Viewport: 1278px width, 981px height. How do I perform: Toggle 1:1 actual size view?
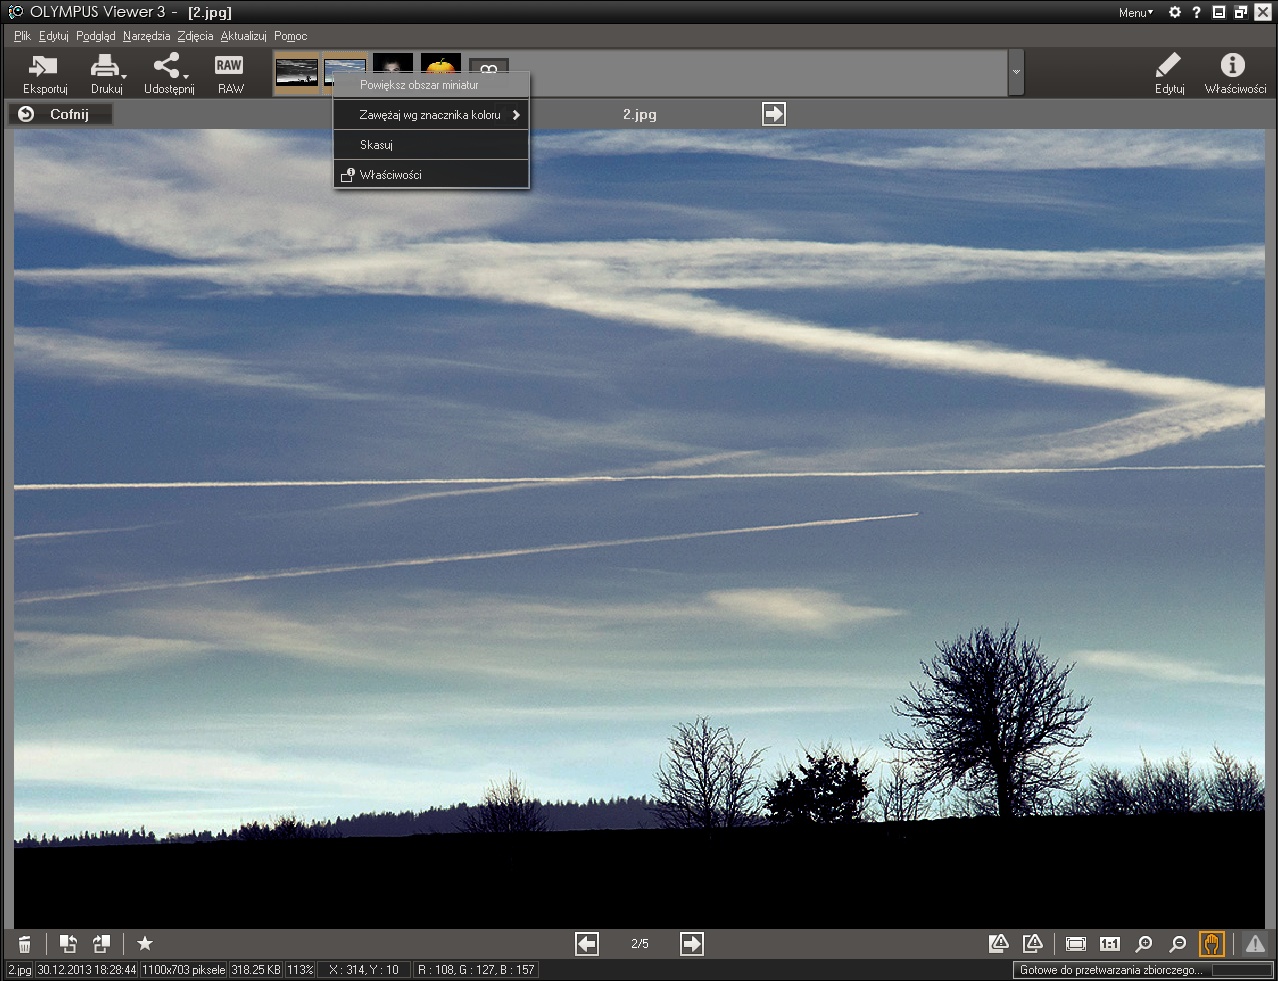(1110, 944)
